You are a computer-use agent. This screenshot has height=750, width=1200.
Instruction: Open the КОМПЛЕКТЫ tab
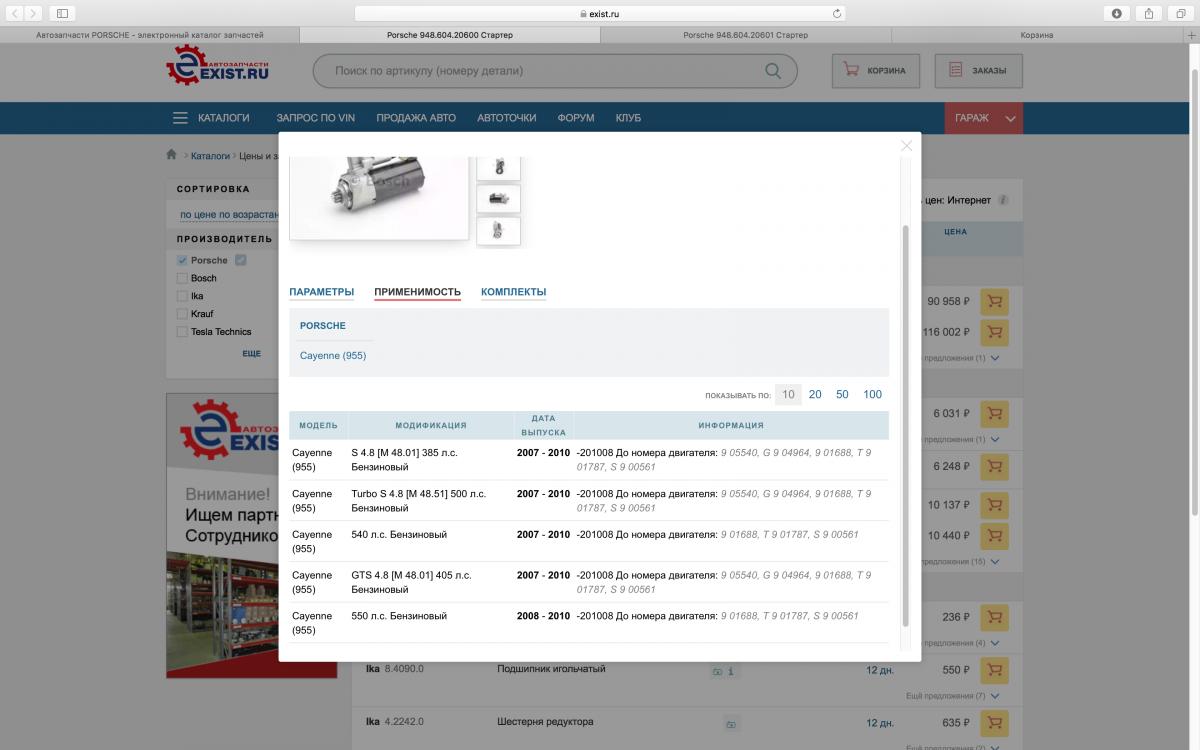(513, 292)
